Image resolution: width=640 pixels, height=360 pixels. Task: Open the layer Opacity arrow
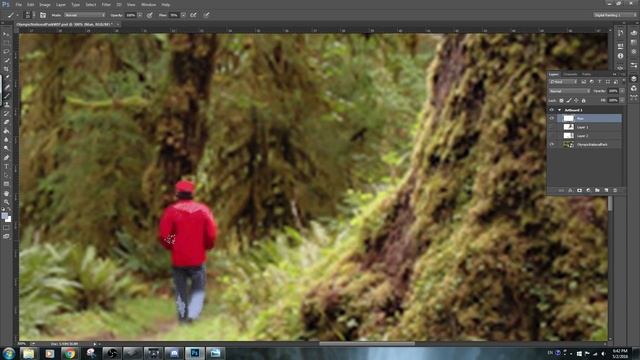[622, 91]
